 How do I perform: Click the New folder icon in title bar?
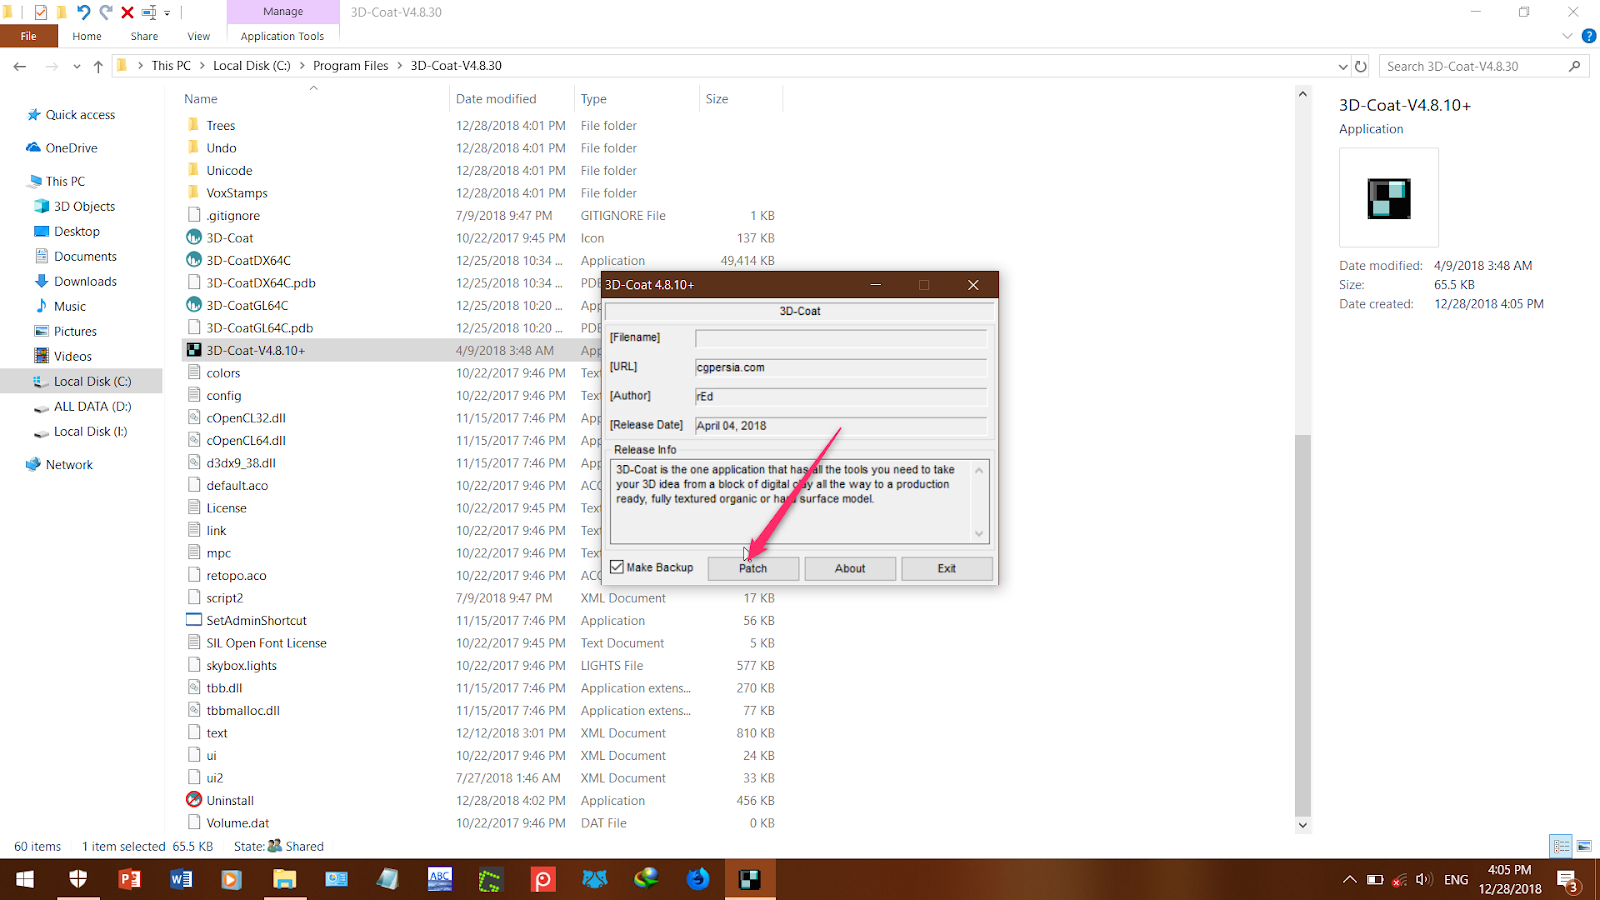(x=62, y=12)
